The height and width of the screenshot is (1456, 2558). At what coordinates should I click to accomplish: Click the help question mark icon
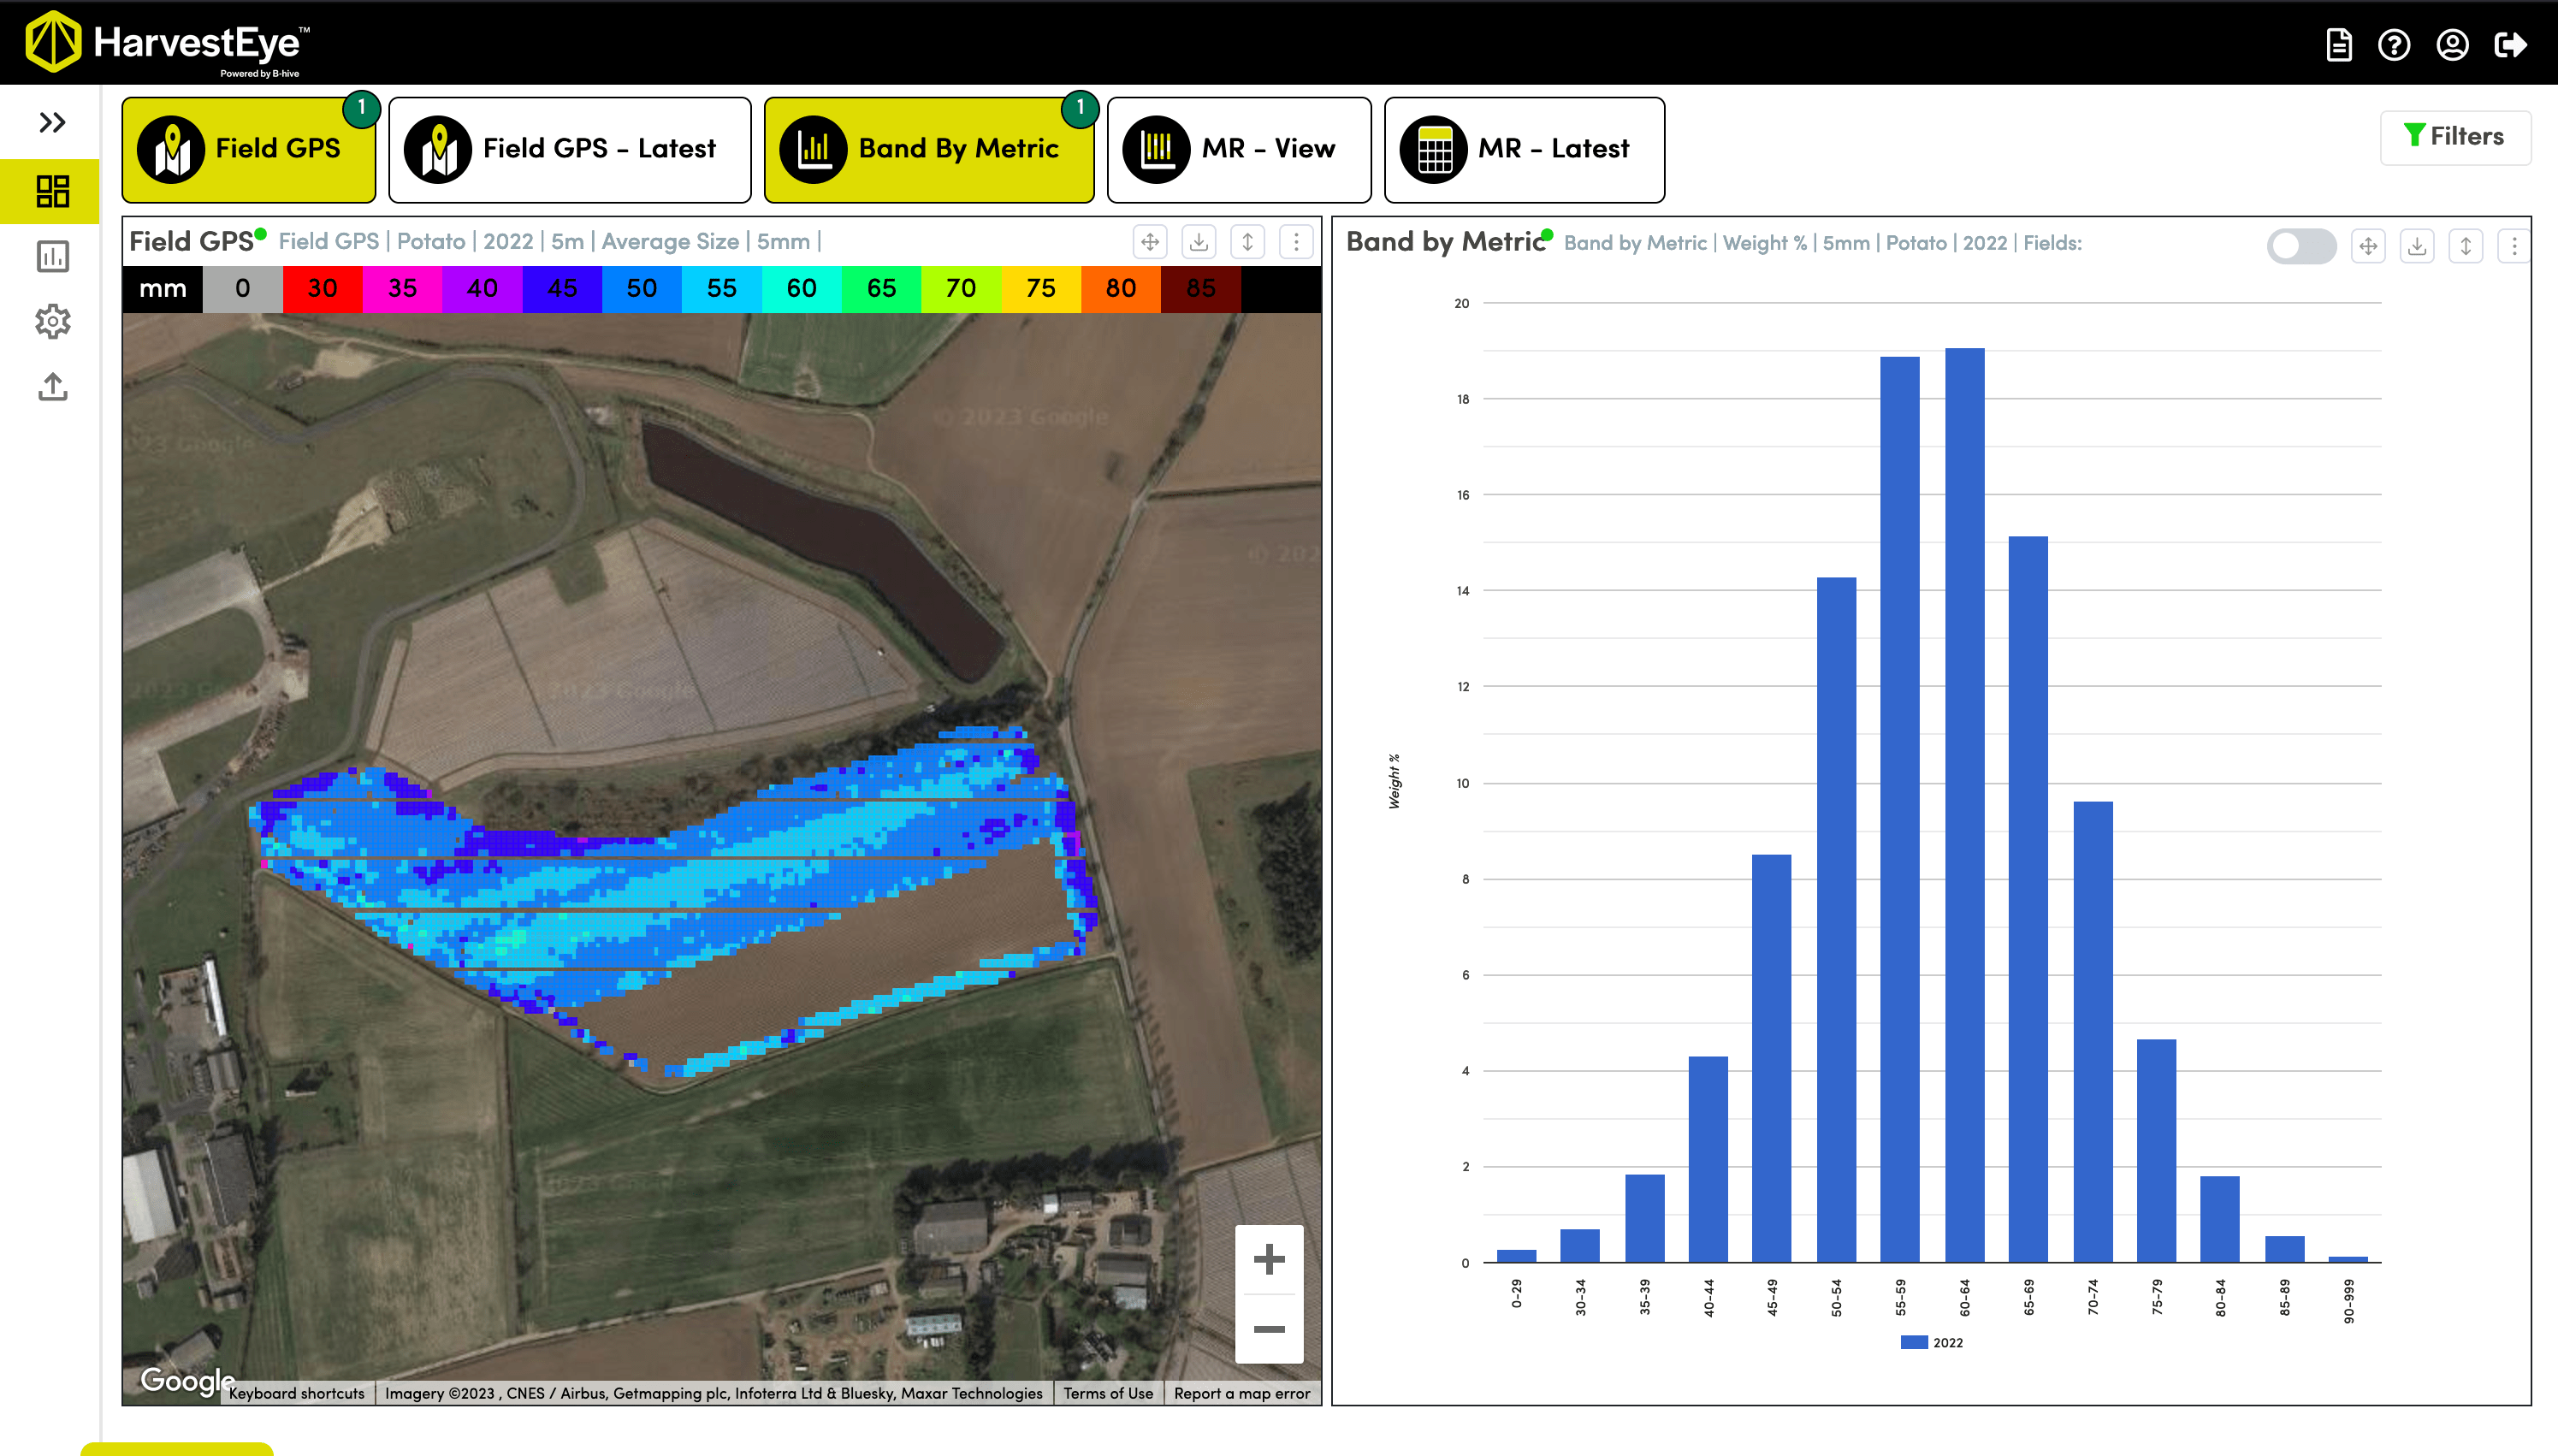[x=2394, y=45]
